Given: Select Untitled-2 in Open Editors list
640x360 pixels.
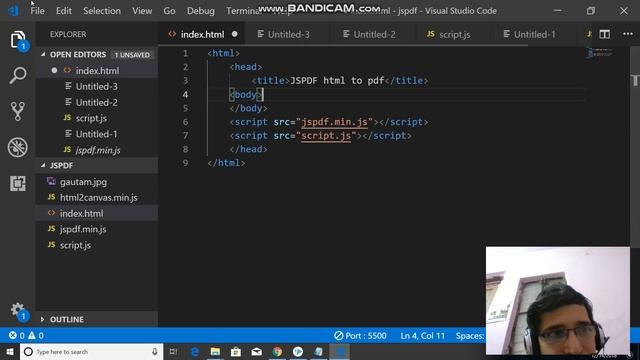Looking at the screenshot, I should pyautogui.click(x=97, y=102).
